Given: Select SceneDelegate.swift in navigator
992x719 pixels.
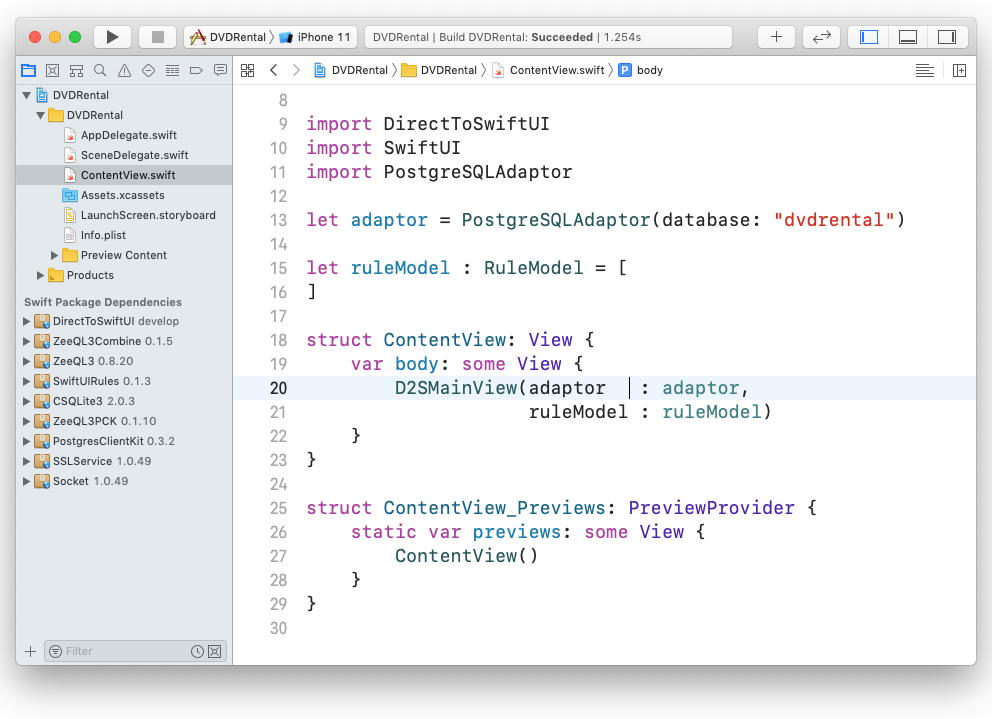Looking at the screenshot, I should pos(124,155).
